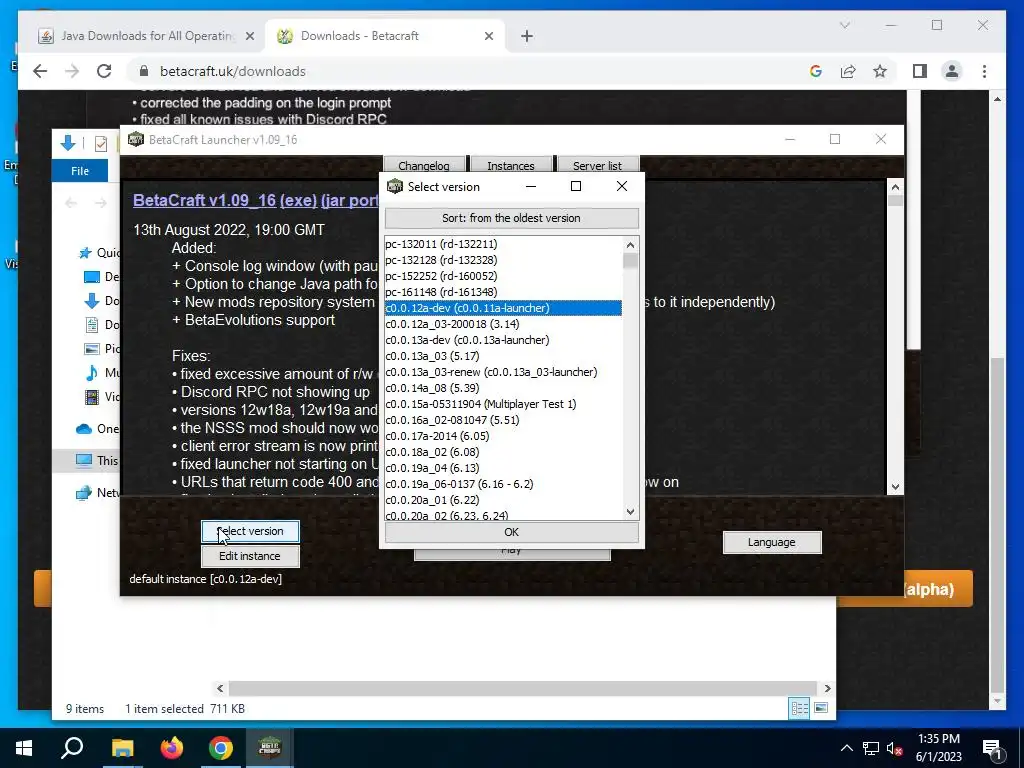Close the Downloads - Betacraft tab
Screen dimensions: 1024x768
488,36
